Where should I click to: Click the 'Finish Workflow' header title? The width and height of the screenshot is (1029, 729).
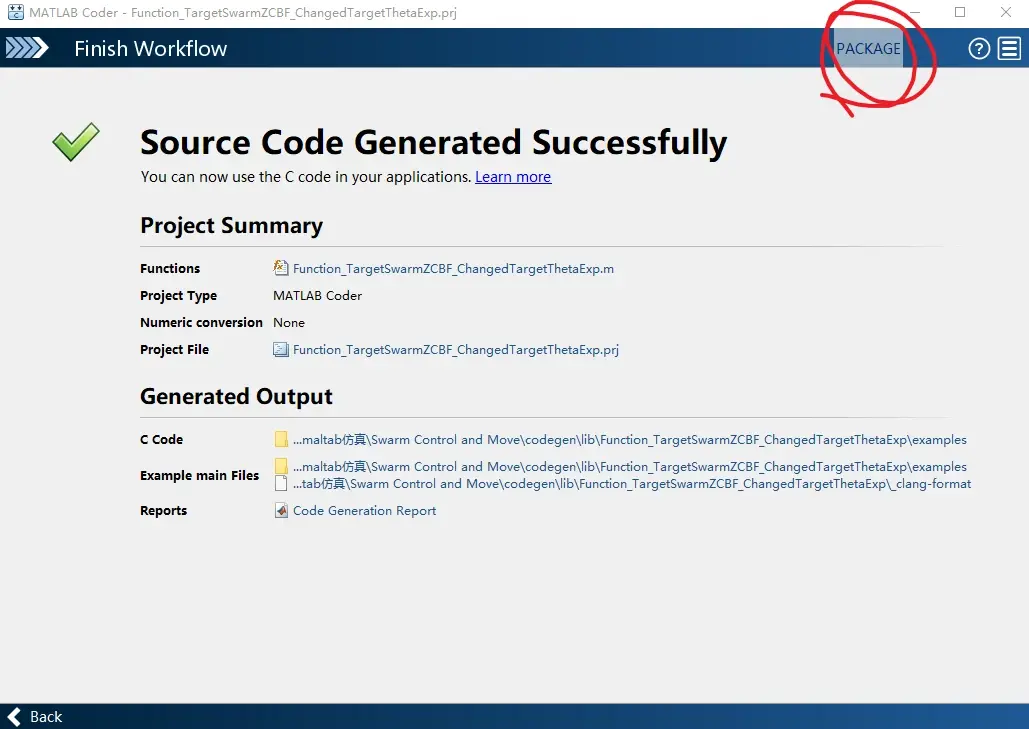click(150, 49)
